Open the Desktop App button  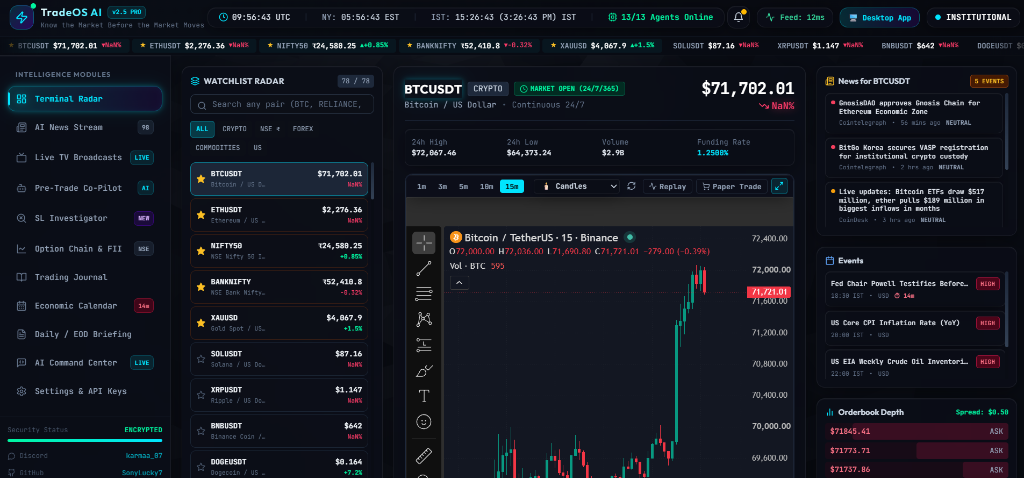click(880, 18)
